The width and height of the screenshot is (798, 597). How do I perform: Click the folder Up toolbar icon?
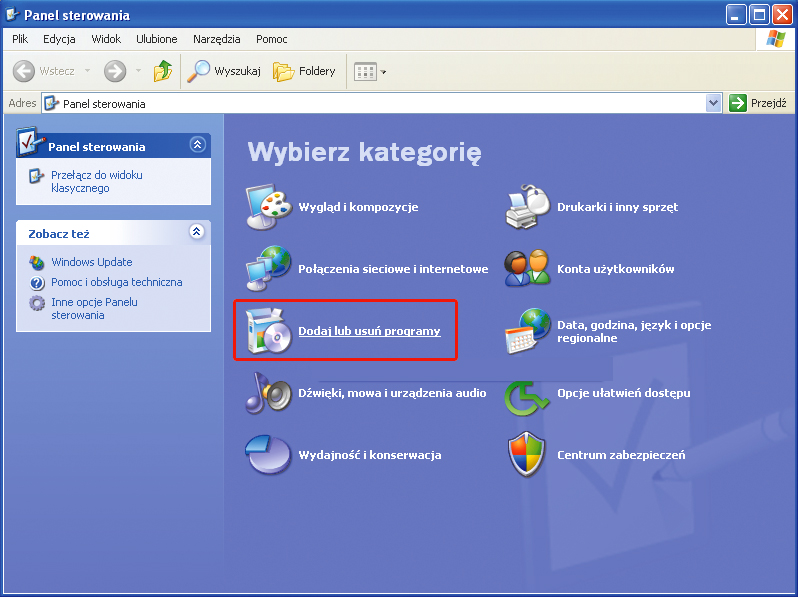pyautogui.click(x=163, y=71)
